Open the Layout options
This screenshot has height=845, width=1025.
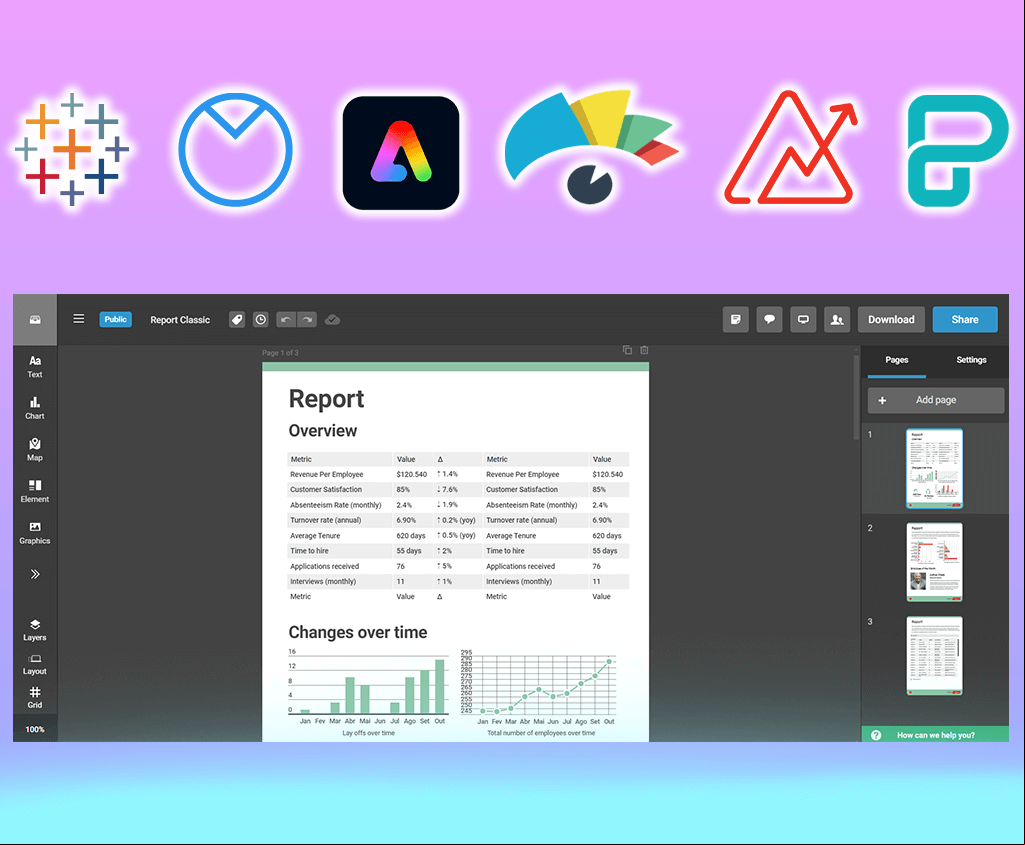[35, 665]
